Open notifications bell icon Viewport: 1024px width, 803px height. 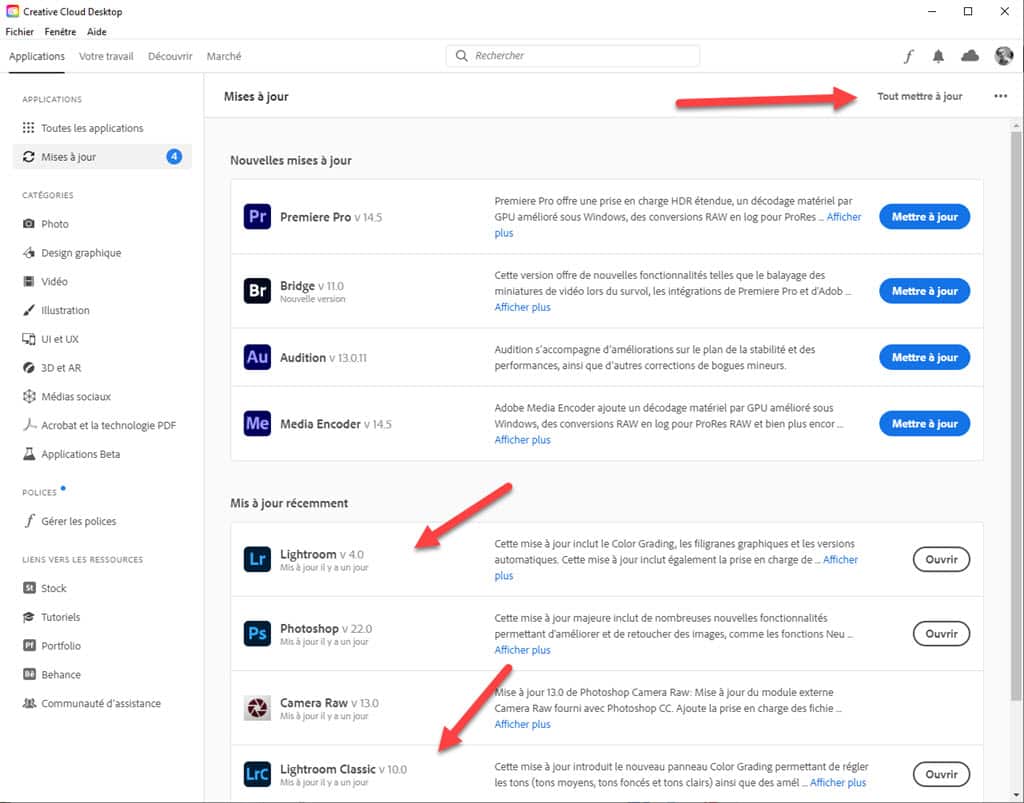[x=938, y=56]
